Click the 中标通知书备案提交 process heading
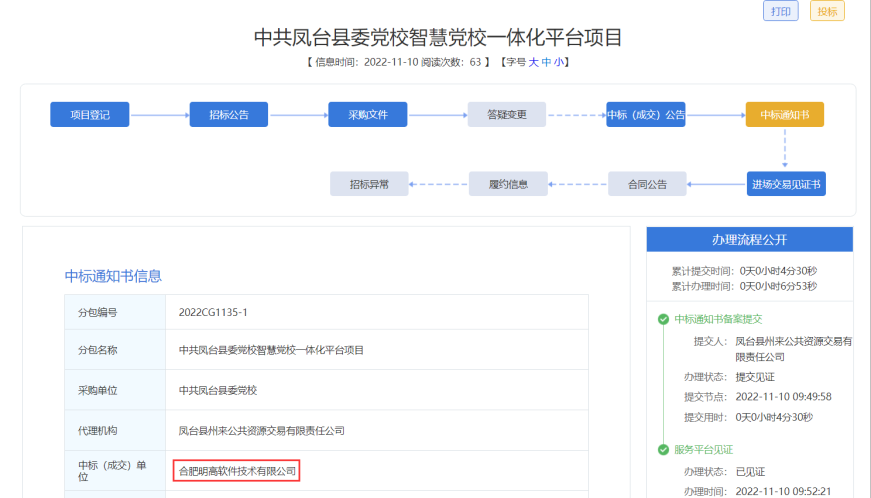The height and width of the screenshot is (498, 871). pyautogui.click(x=718, y=319)
